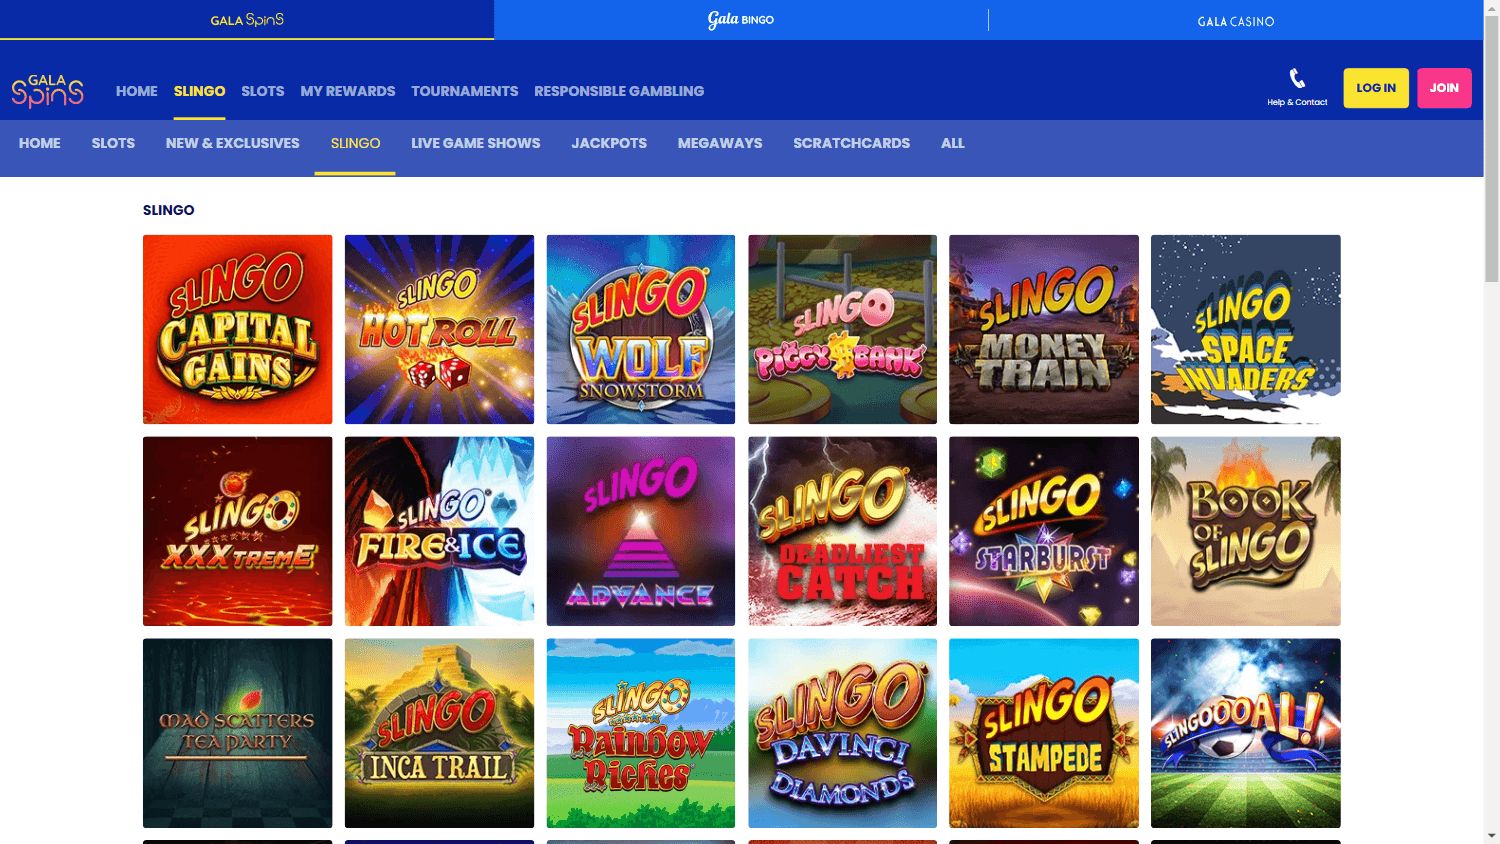
Task: Open the Book of Slingo tile
Action: coord(1245,531)
